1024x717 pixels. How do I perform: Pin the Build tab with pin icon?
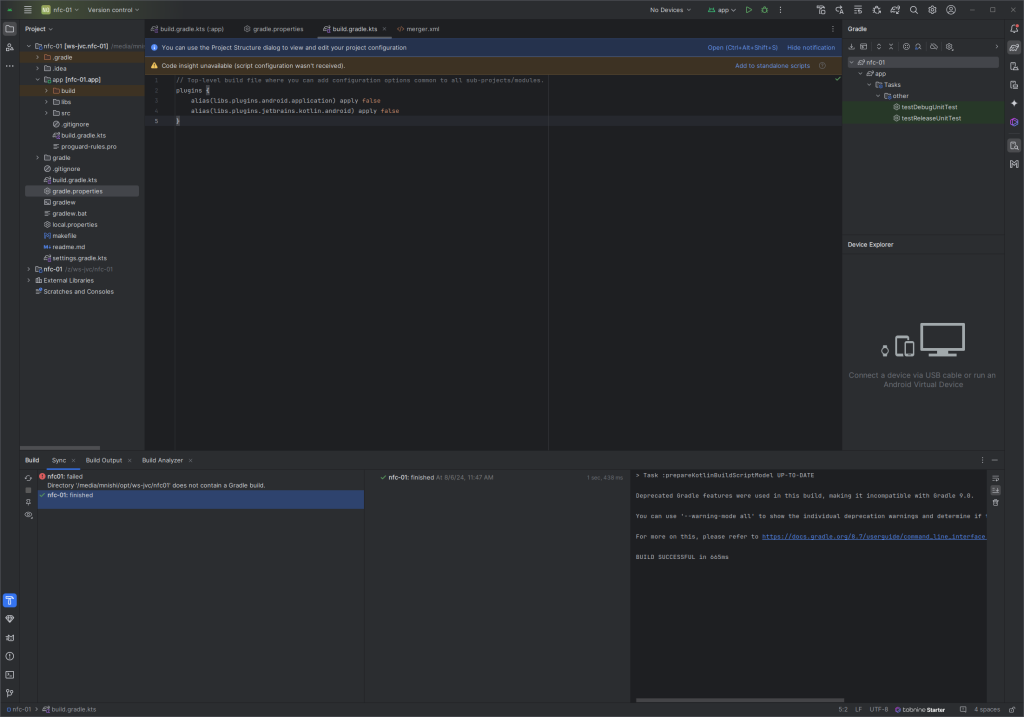(x=28, y=502)
